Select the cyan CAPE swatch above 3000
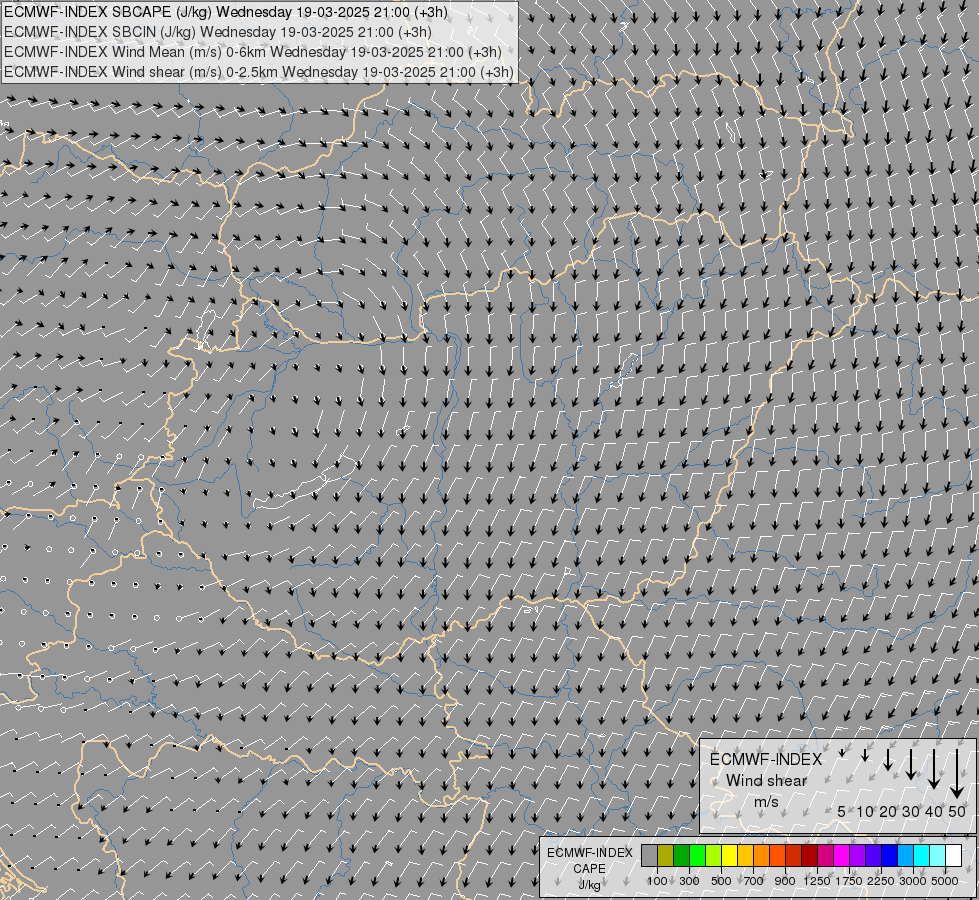 coord(922,856)
